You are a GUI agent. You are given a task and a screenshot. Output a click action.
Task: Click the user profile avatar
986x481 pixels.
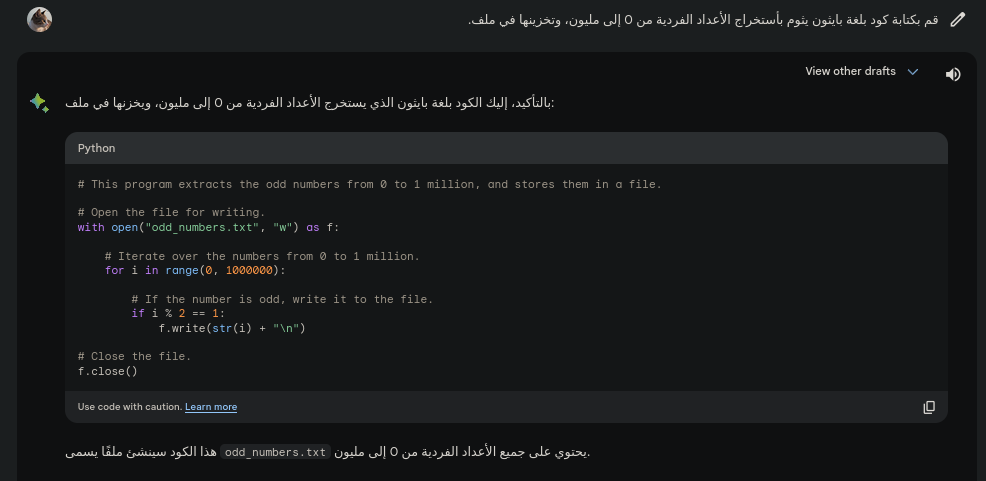(39, 19)
